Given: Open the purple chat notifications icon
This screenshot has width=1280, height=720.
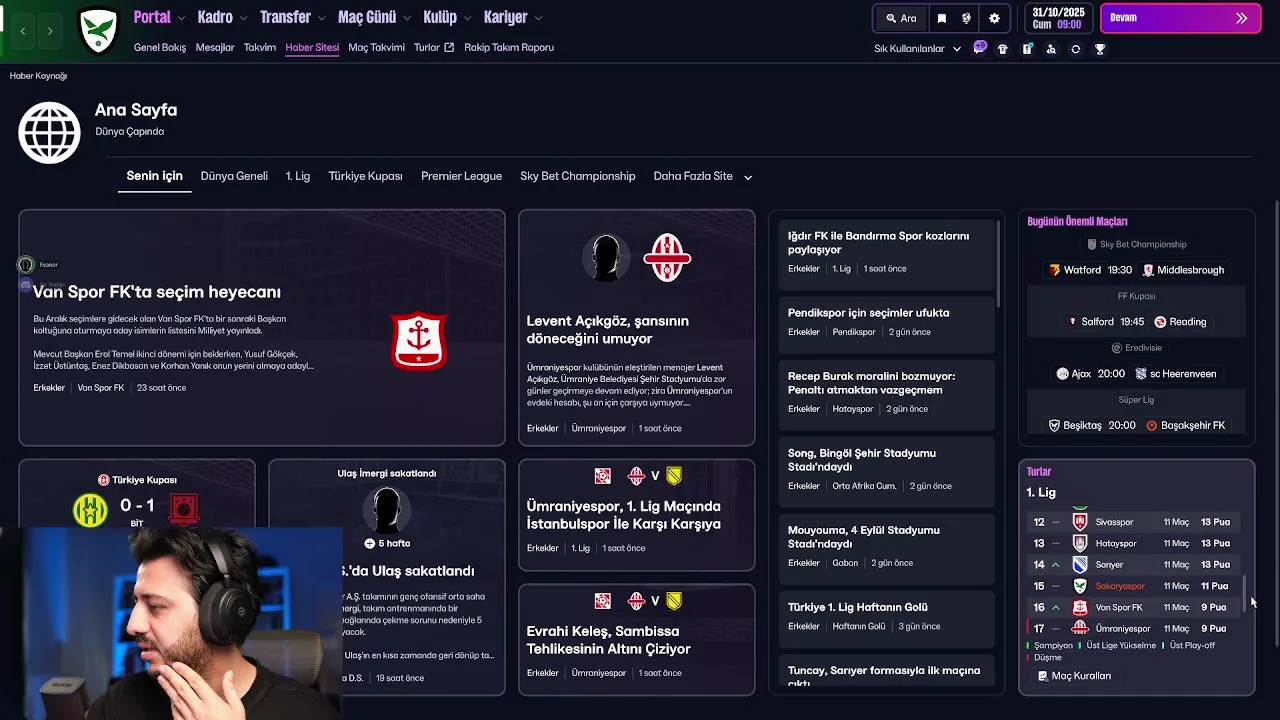Looking at the screenshot, I should (x=980, y=48).
